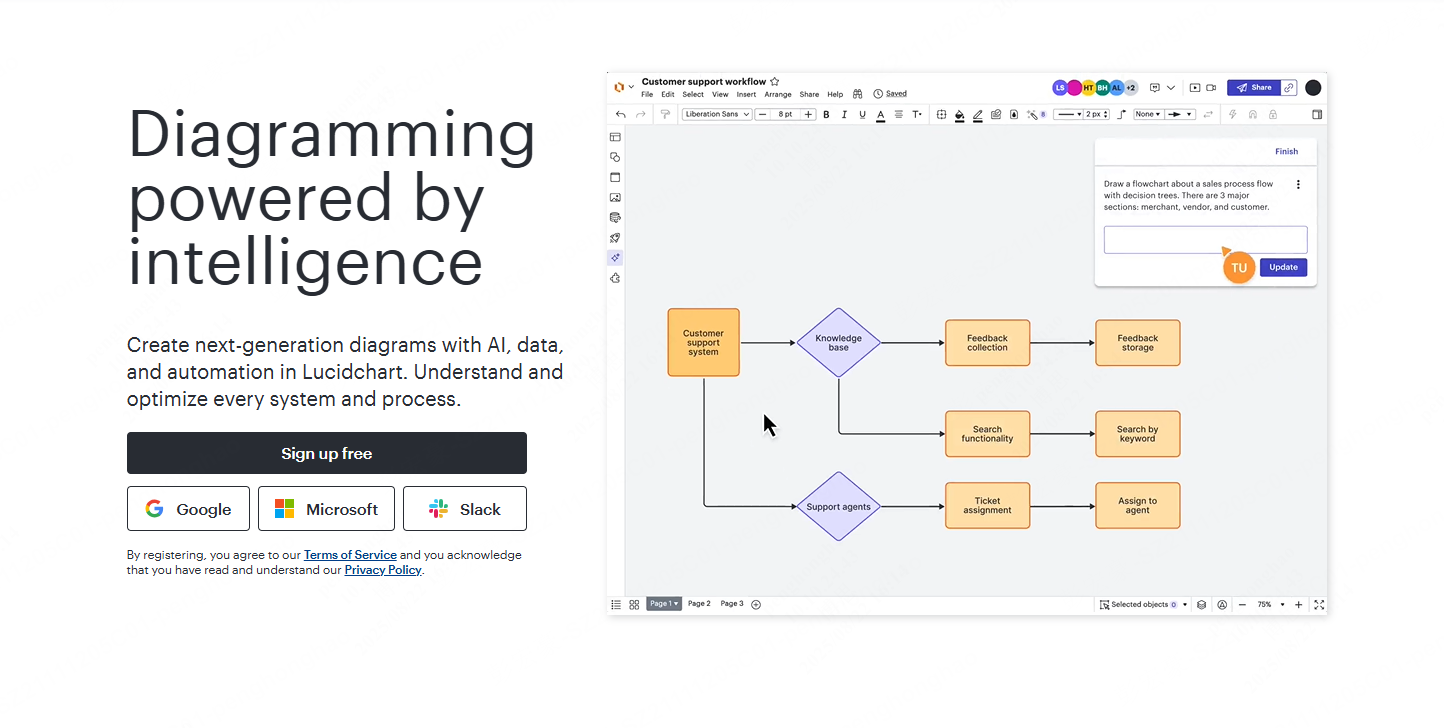Image resolution: width=1444 pixels, height=728 pixels.
Task: Toggle the right side panel icon
Action: point(1317,115)
